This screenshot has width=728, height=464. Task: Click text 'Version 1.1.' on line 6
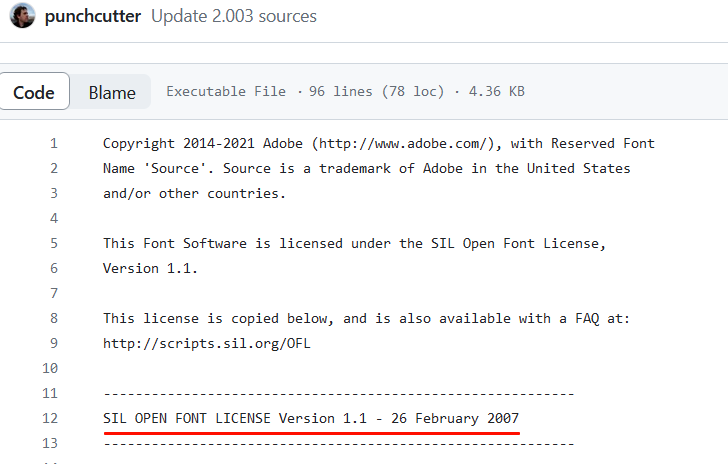point(150,268)
